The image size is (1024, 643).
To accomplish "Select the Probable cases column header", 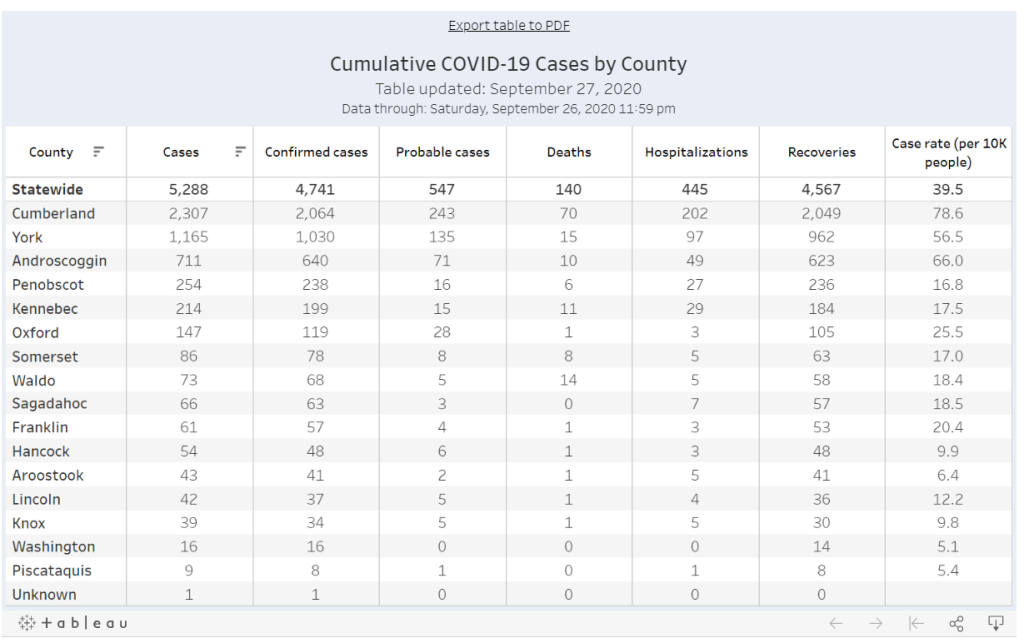I will tap(442, 152).
